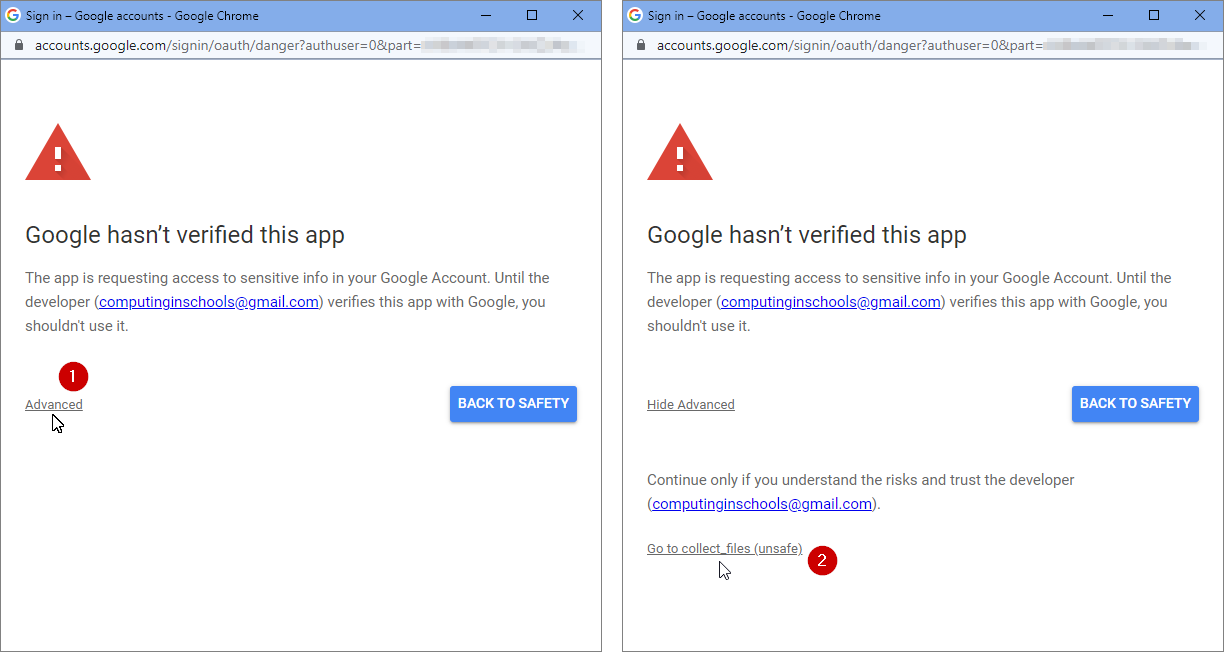The width and height of the screenshot is (1224, 652).
Task: Click the window title text of the window with collapsed Advanced options
Action: pos(142,15)
